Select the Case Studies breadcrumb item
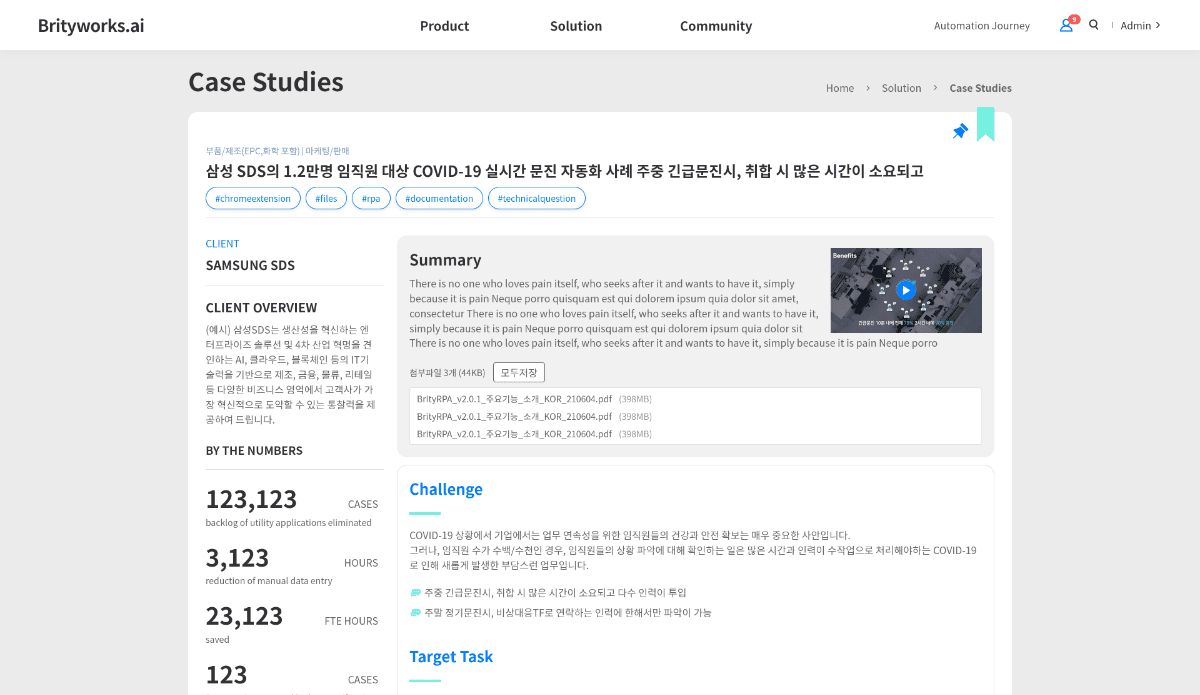This screenshot has height=695, width=1200. [980, 88]
